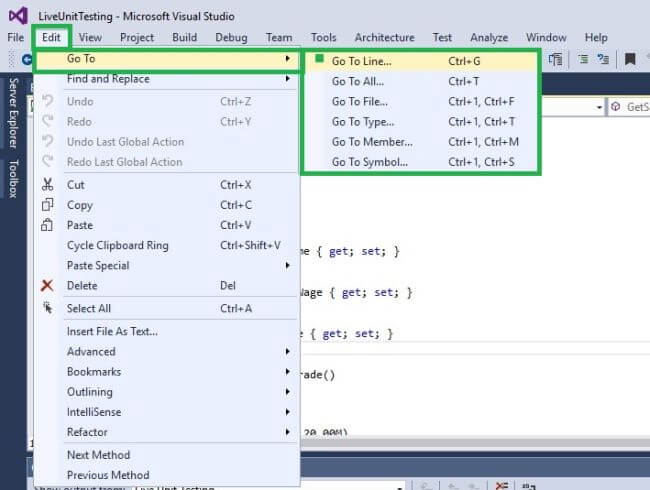Click the Edit menu
The width and height of the screenshot is (650, 490).
click(x=51, y=37)
